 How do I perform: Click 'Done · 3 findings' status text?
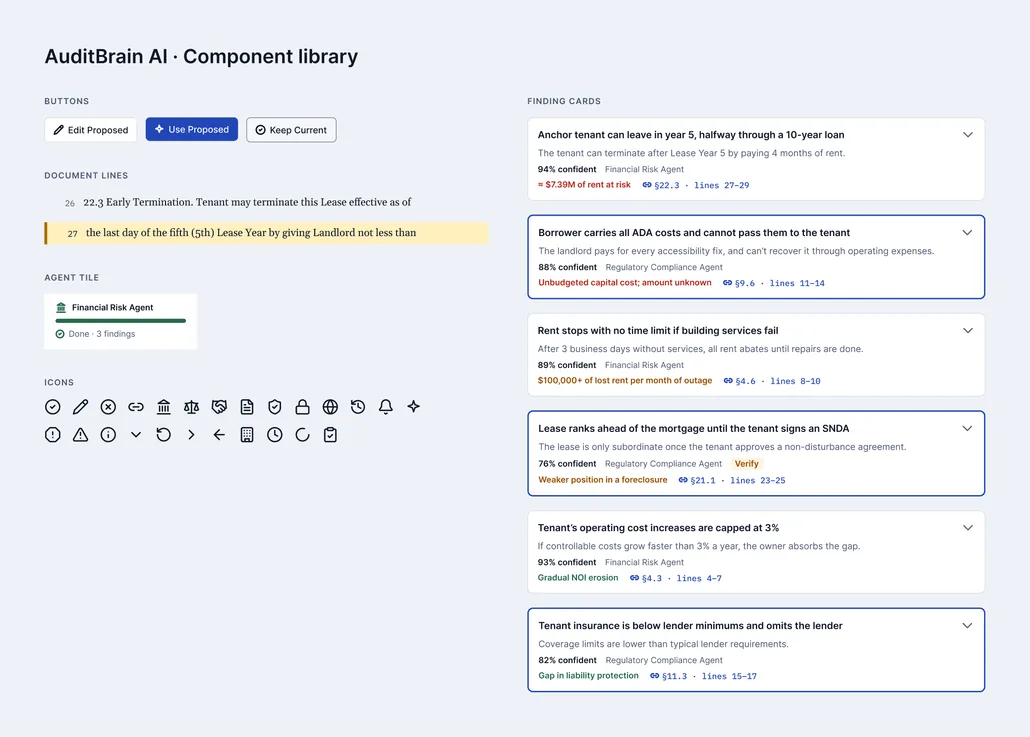point(102,334)
